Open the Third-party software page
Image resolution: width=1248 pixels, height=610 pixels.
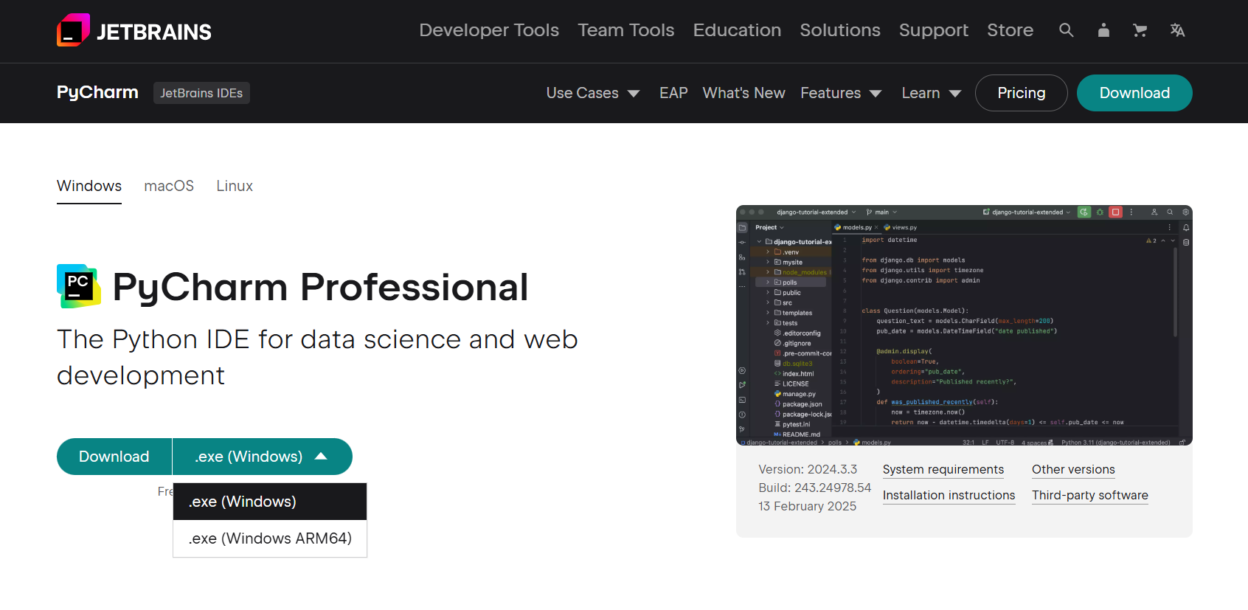click(x=1089, y=495)
